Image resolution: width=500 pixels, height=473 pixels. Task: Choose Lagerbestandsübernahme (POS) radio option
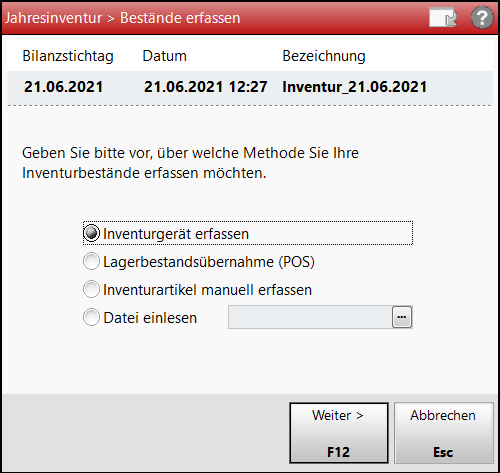pos(91,261)
